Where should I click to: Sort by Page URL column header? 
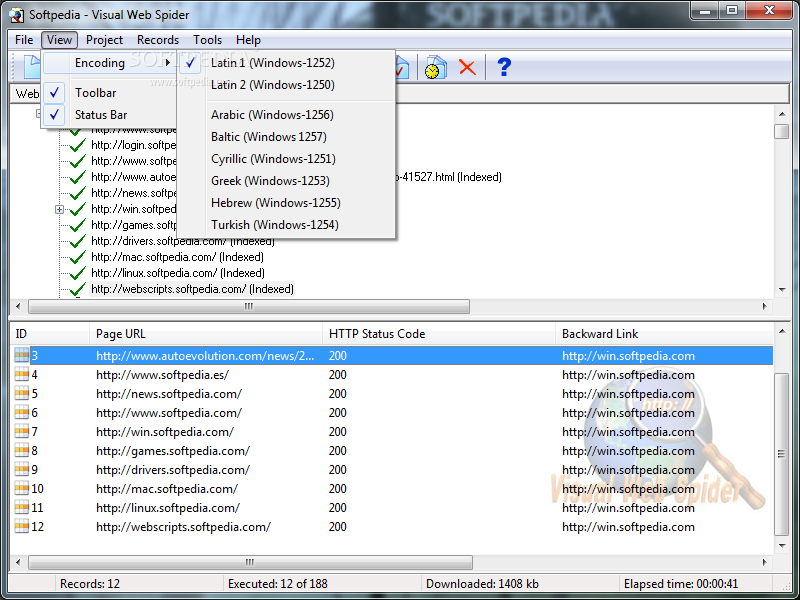click(x=206, y=334)
